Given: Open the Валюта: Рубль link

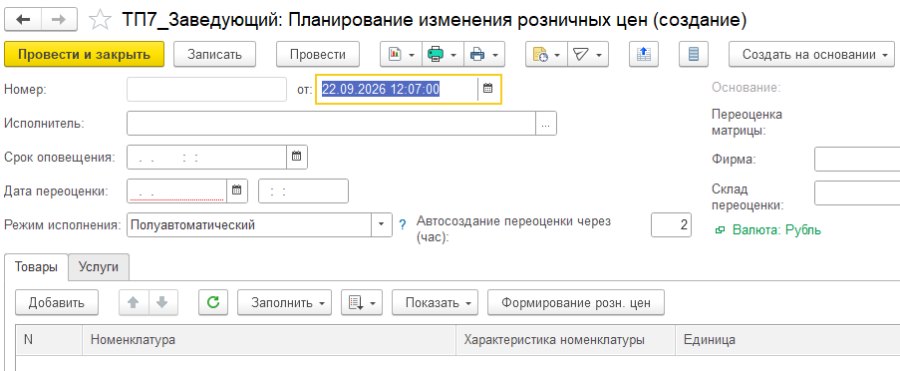Looking at the screenshot, I should tap(777, 230).
